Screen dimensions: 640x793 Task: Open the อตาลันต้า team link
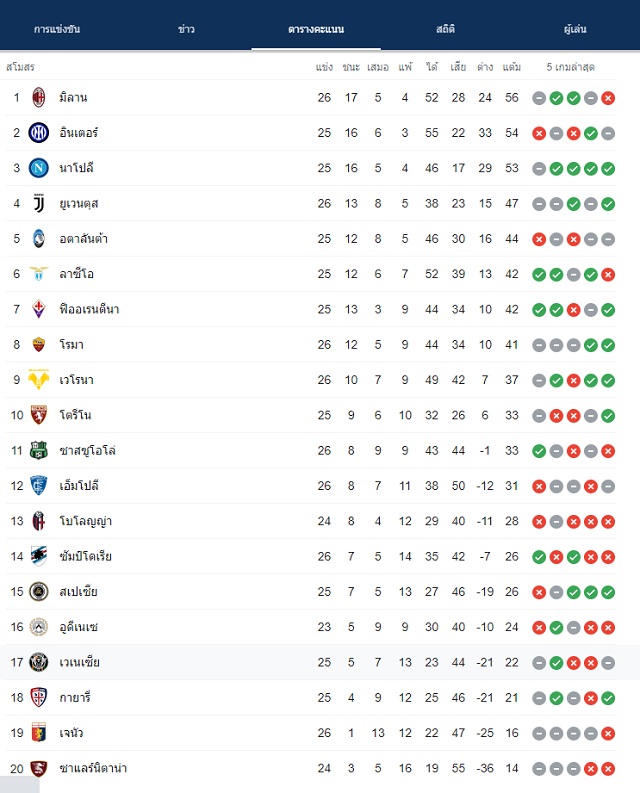pos(83,239)
